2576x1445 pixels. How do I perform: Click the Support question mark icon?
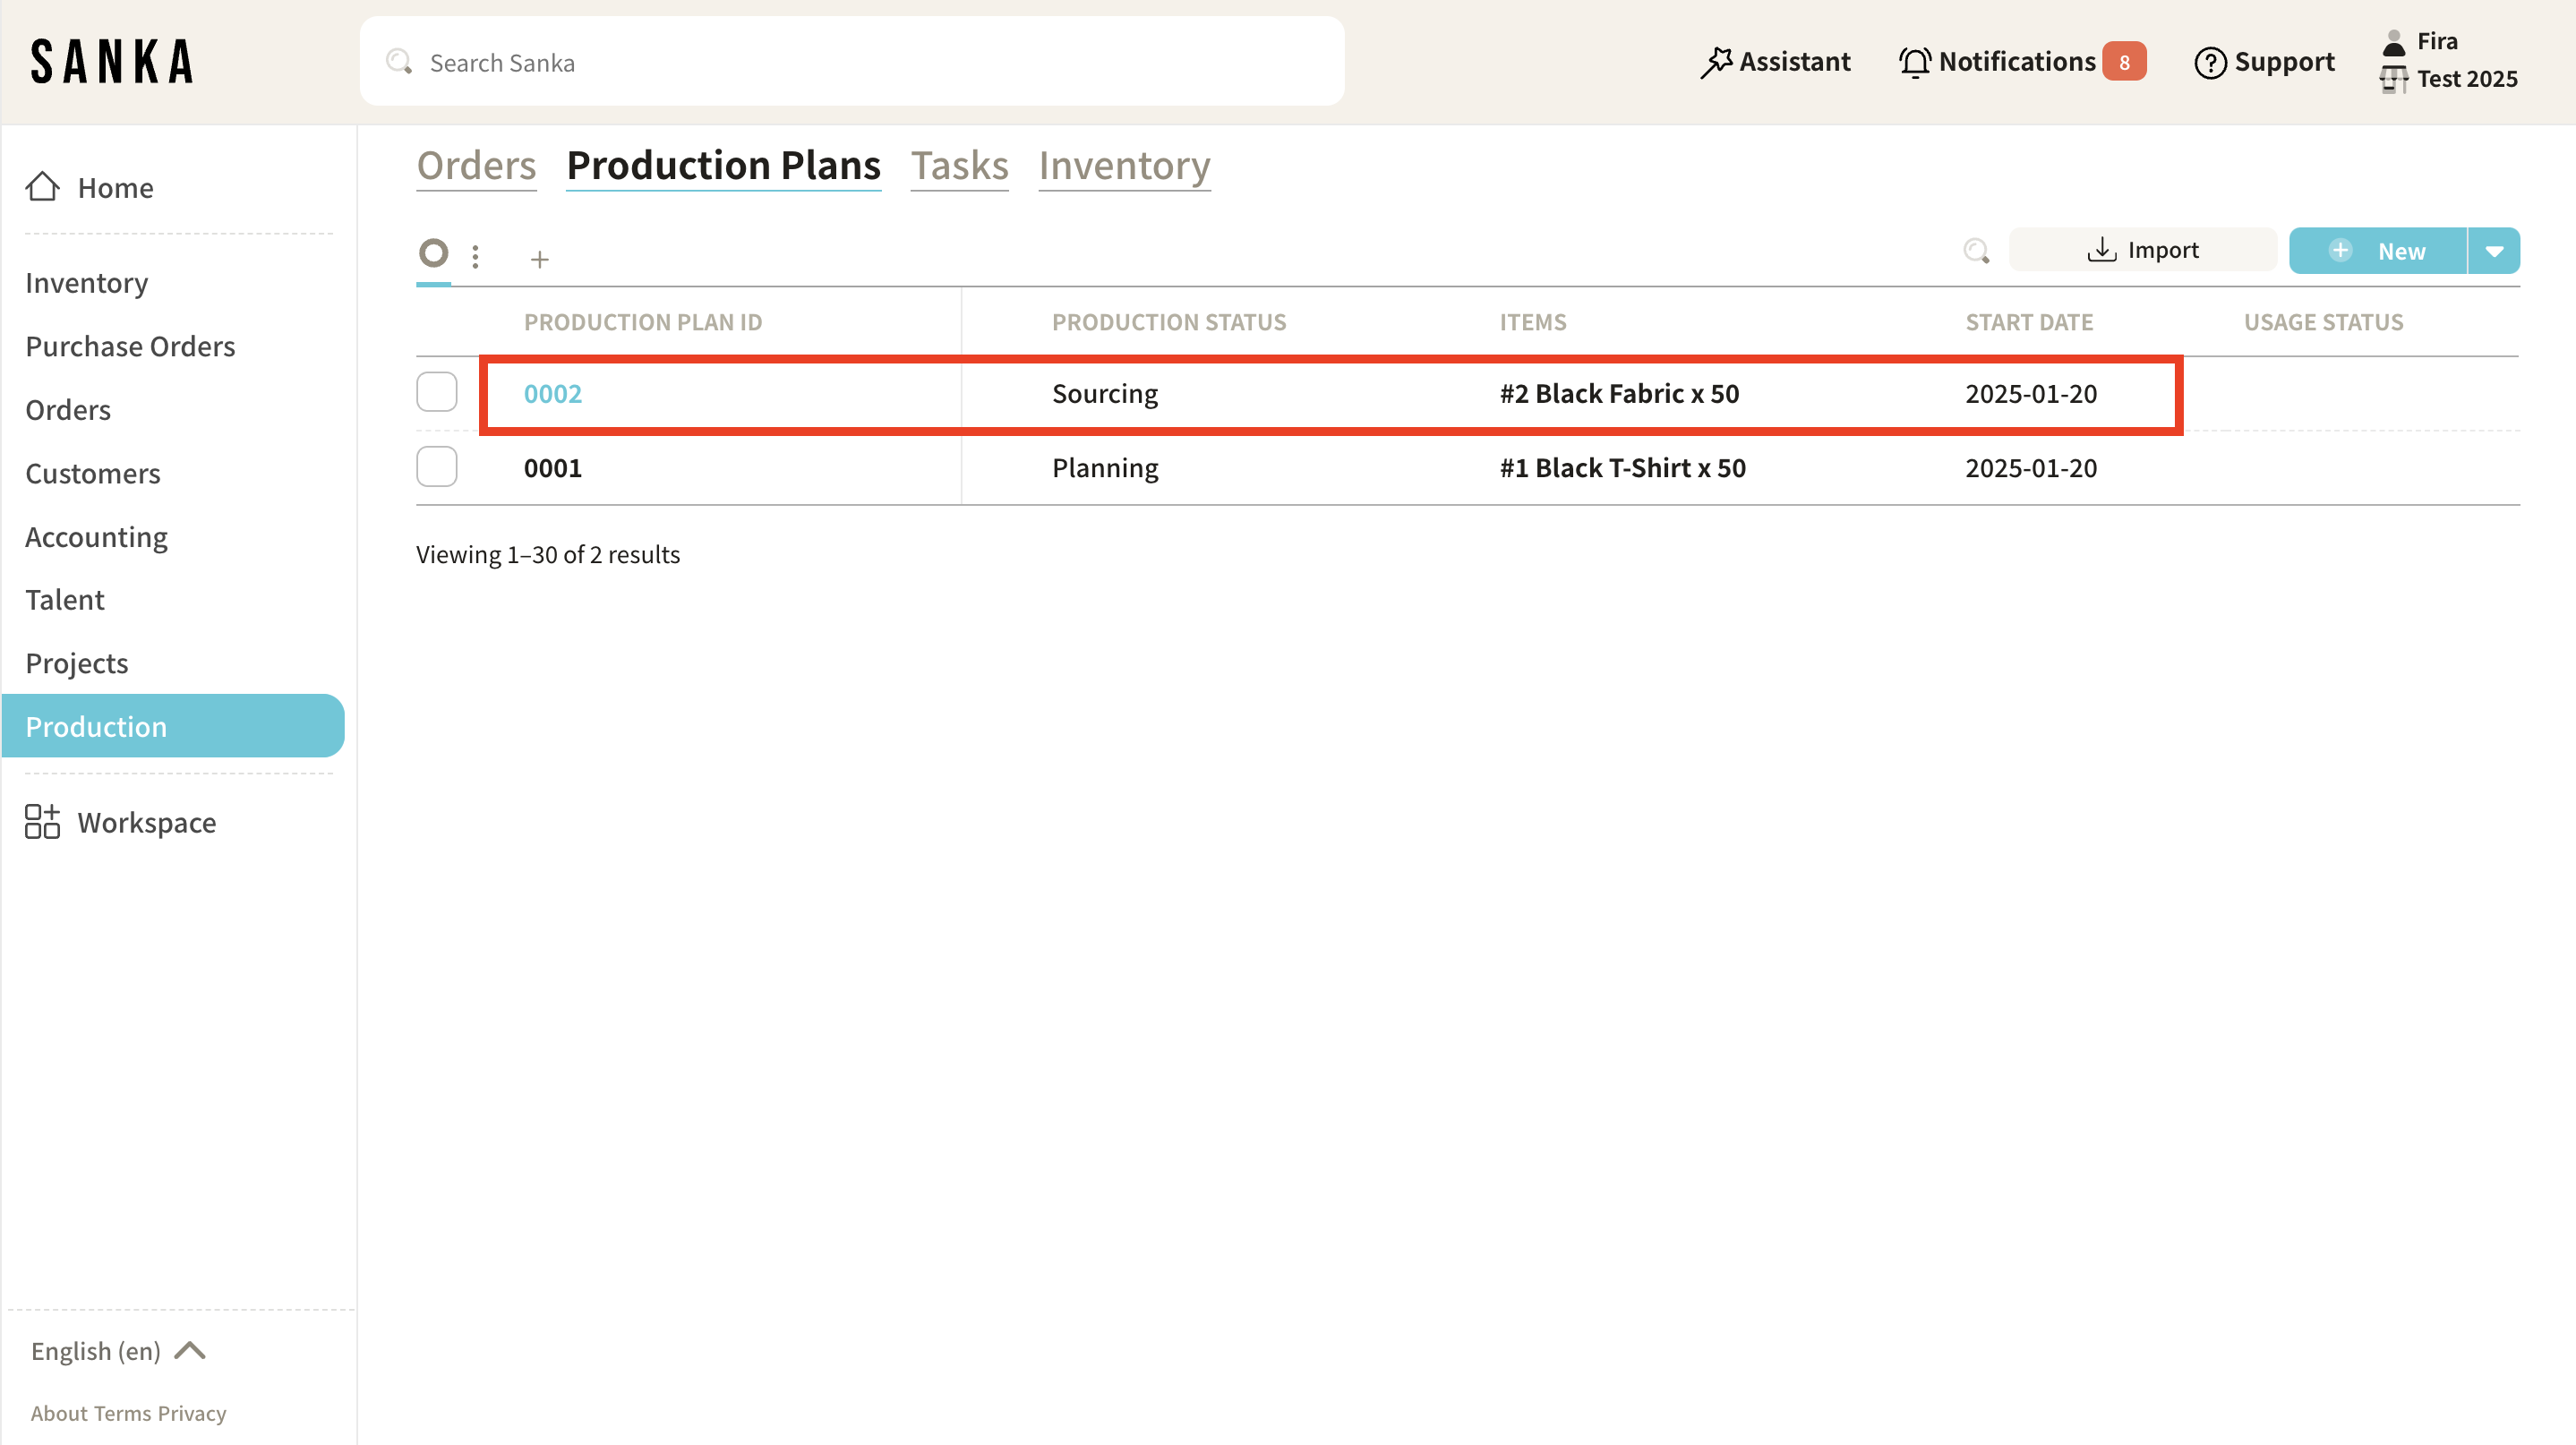[2210, 62]
